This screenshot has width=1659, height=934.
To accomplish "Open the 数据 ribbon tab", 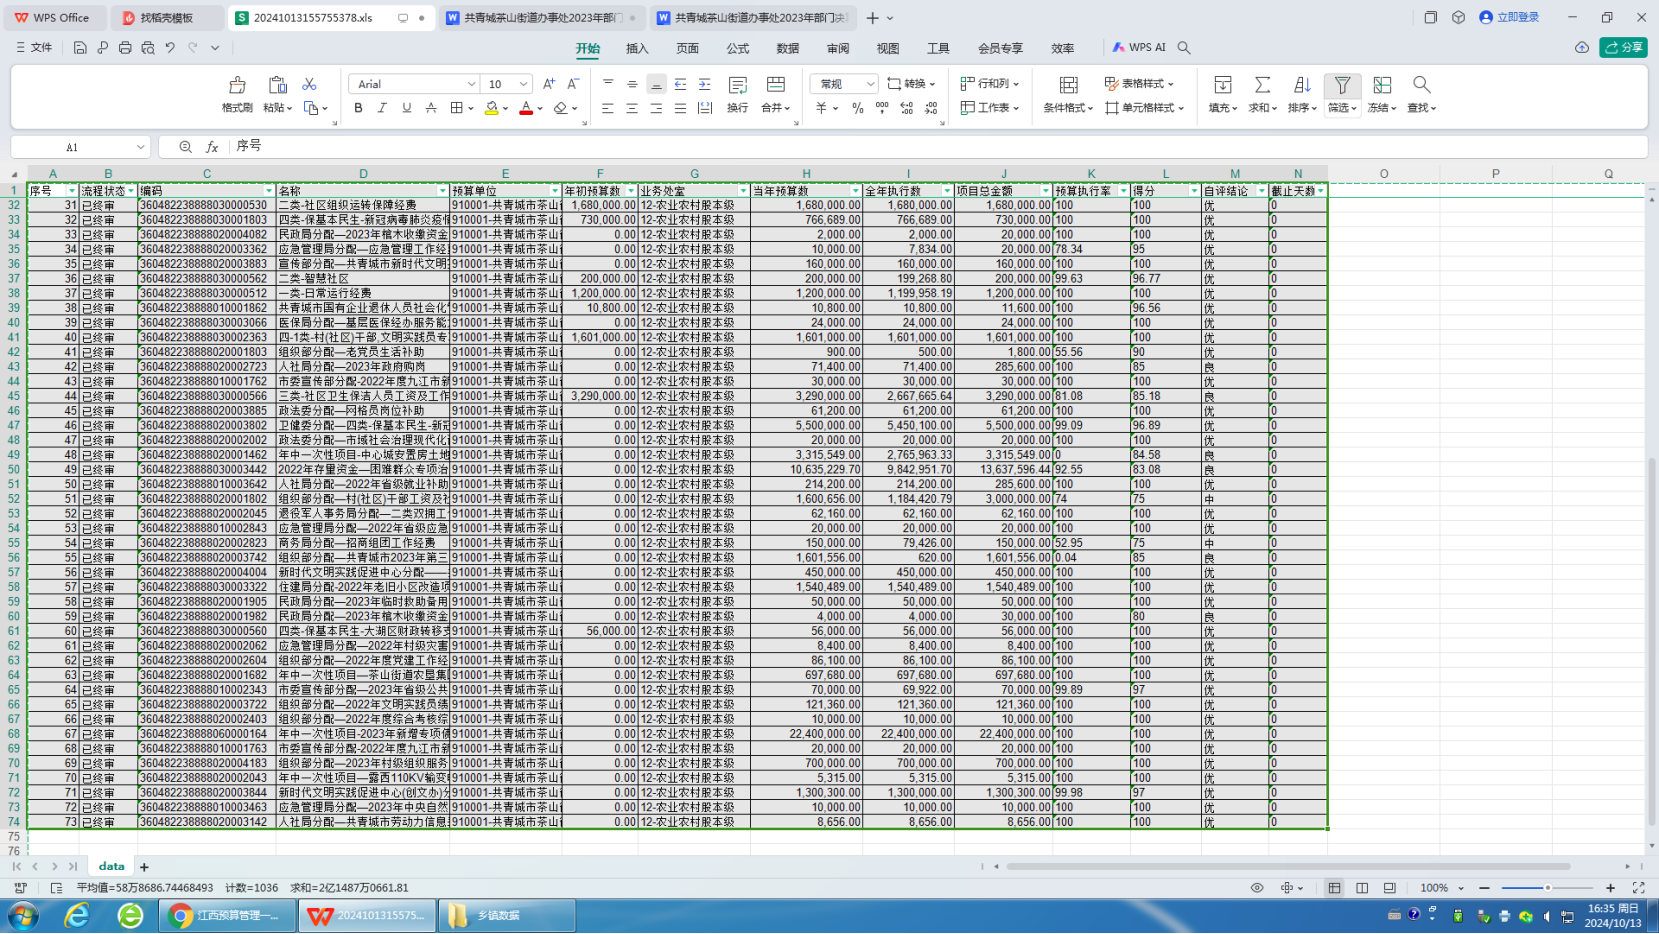I will click(x=787, y=48).
